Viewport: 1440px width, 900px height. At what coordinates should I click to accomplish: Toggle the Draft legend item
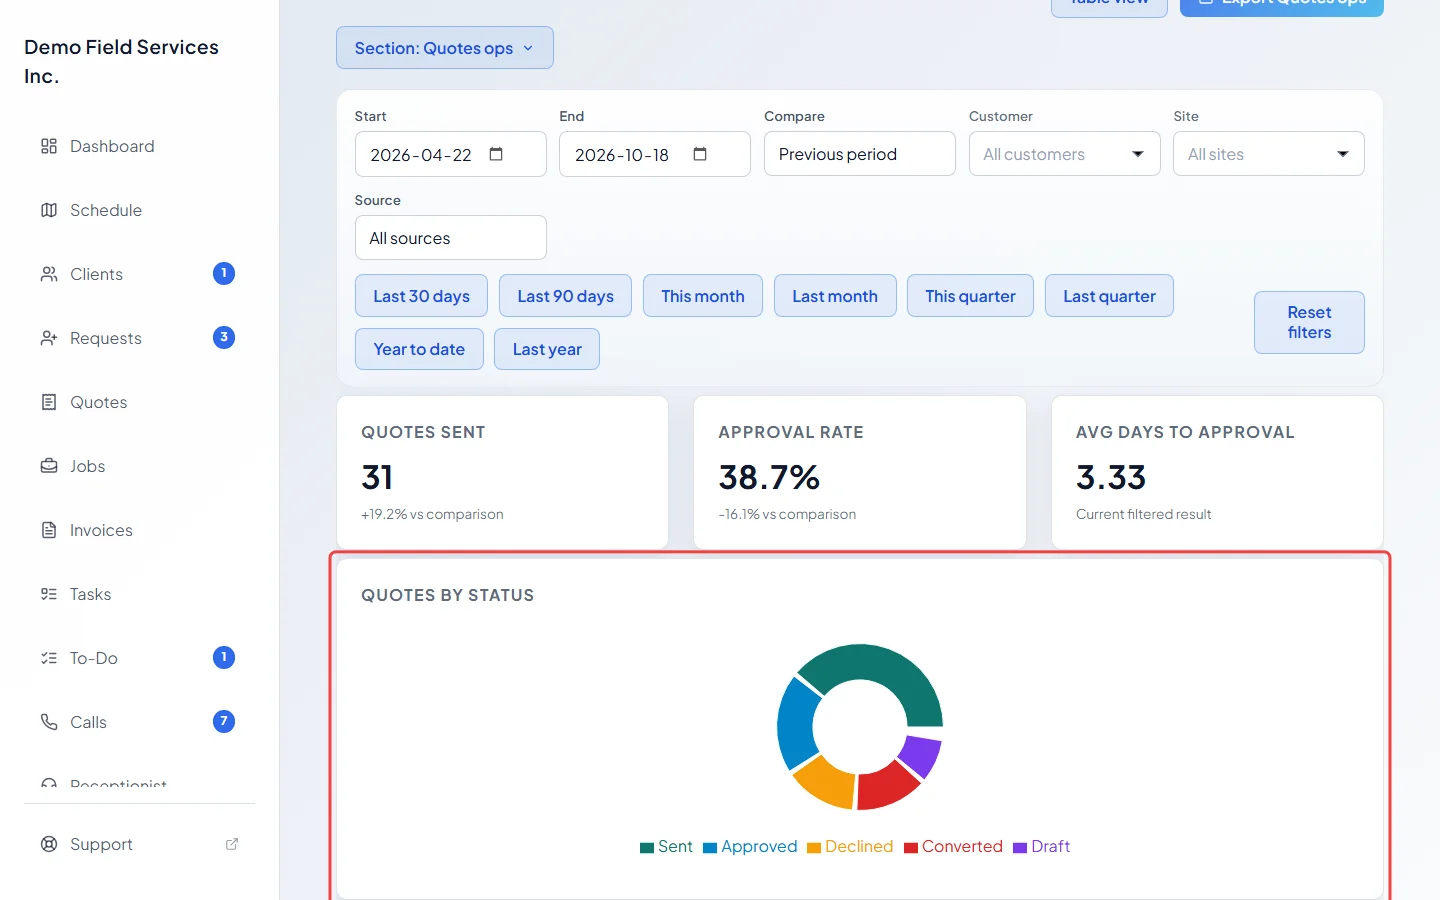(1041, 847)
